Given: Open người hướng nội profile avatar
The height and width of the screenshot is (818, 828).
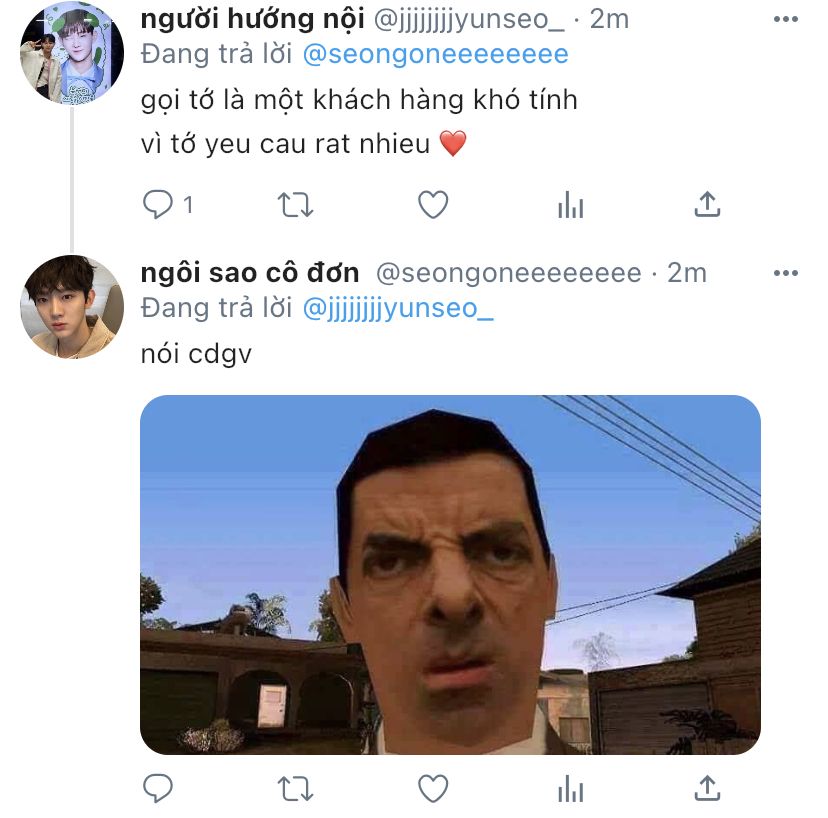Looking at the screenshot, I should pyautogui.click(x=72, y=53).
